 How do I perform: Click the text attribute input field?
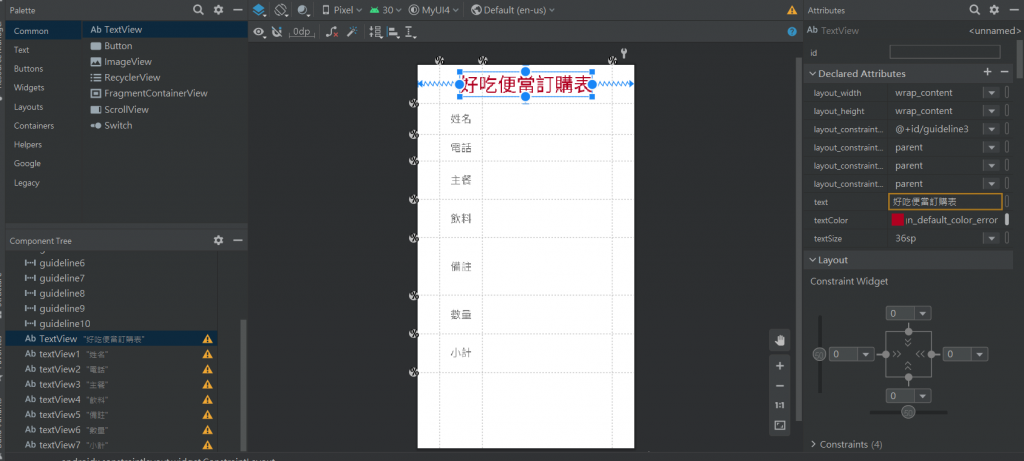[x=945, y=202]
